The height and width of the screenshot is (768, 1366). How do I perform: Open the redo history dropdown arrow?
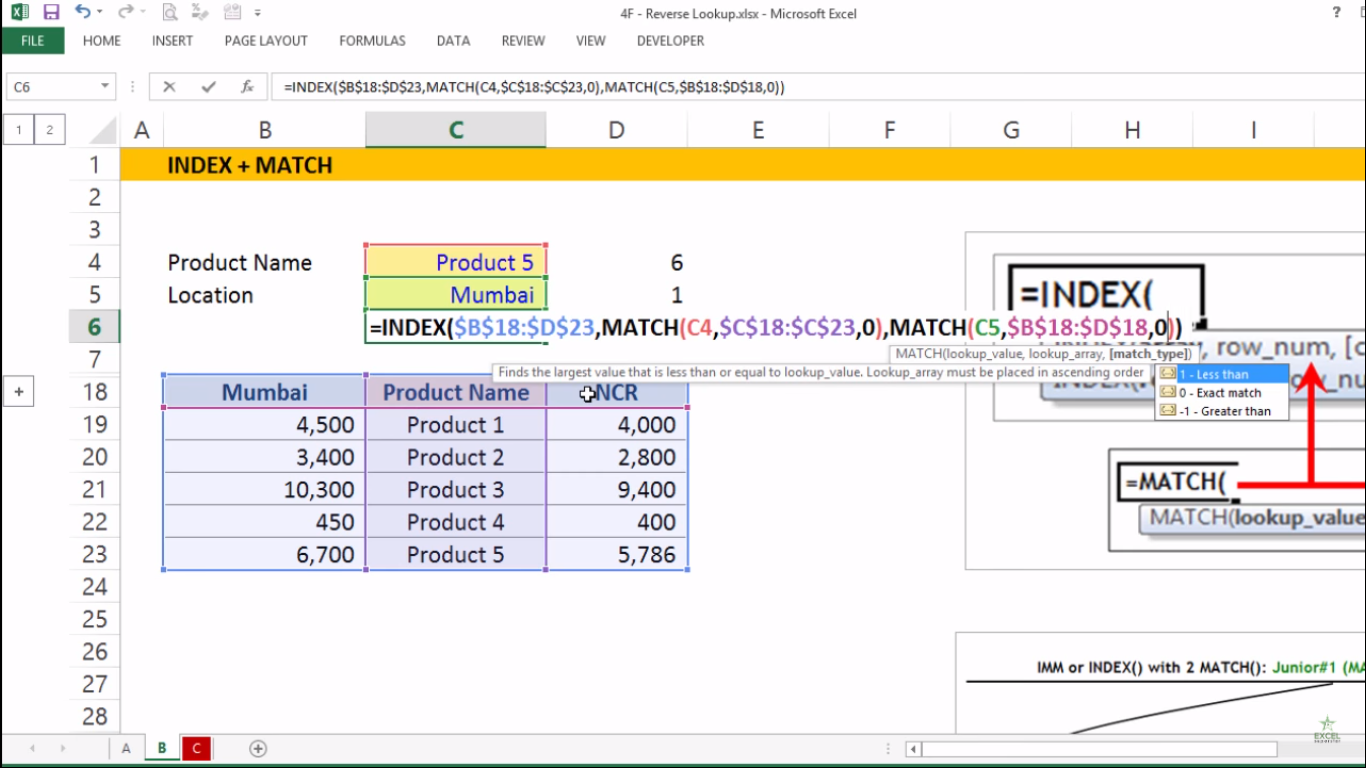tap(143, 13)
